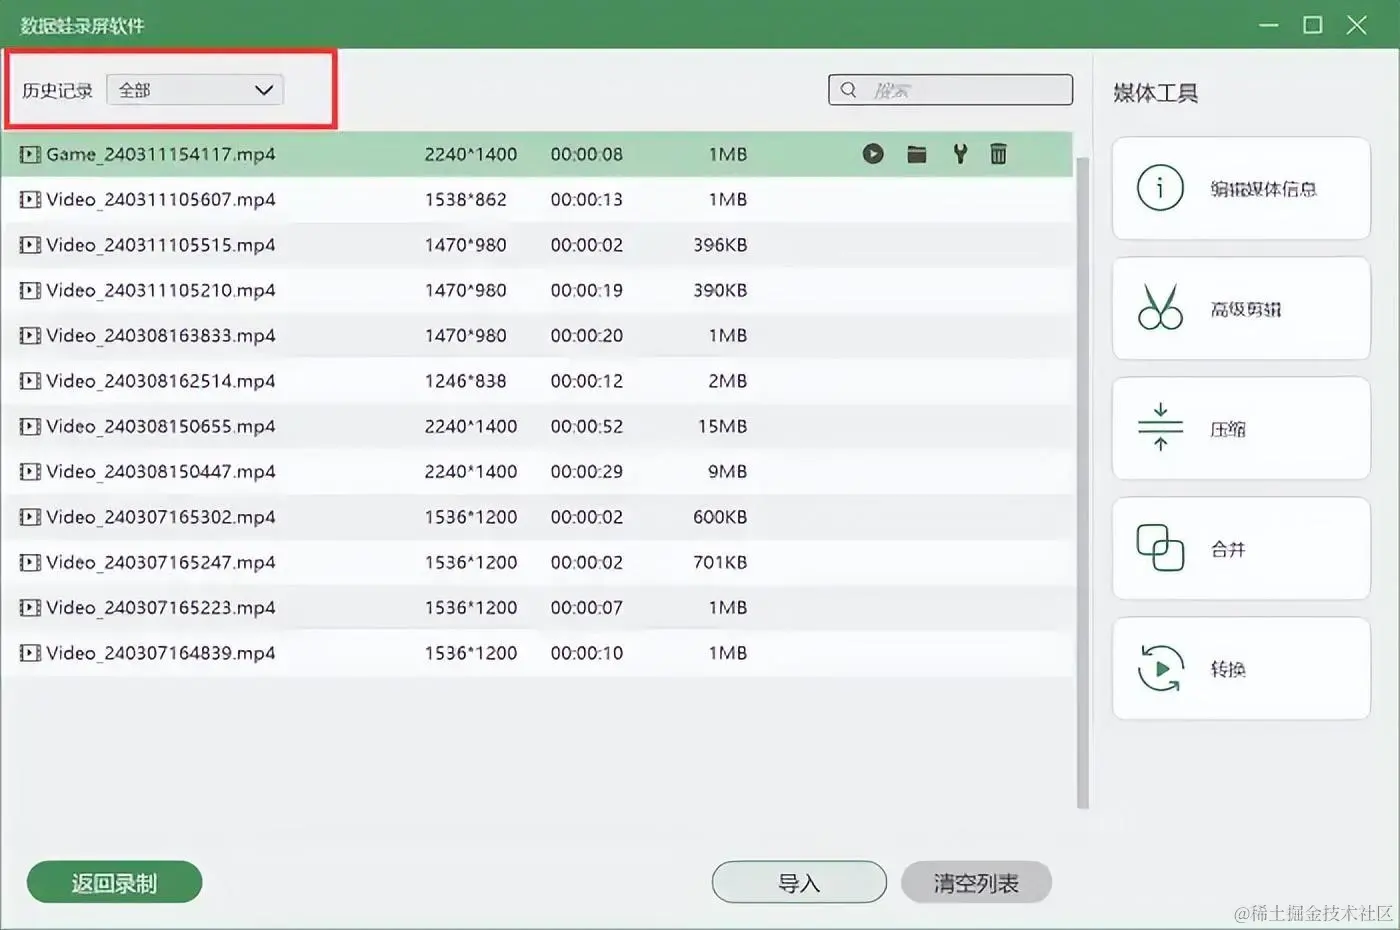The height and width of the screenshot is (930, 1400).
Task: Focus the 搜索 search input field
Action: (950, 90)
